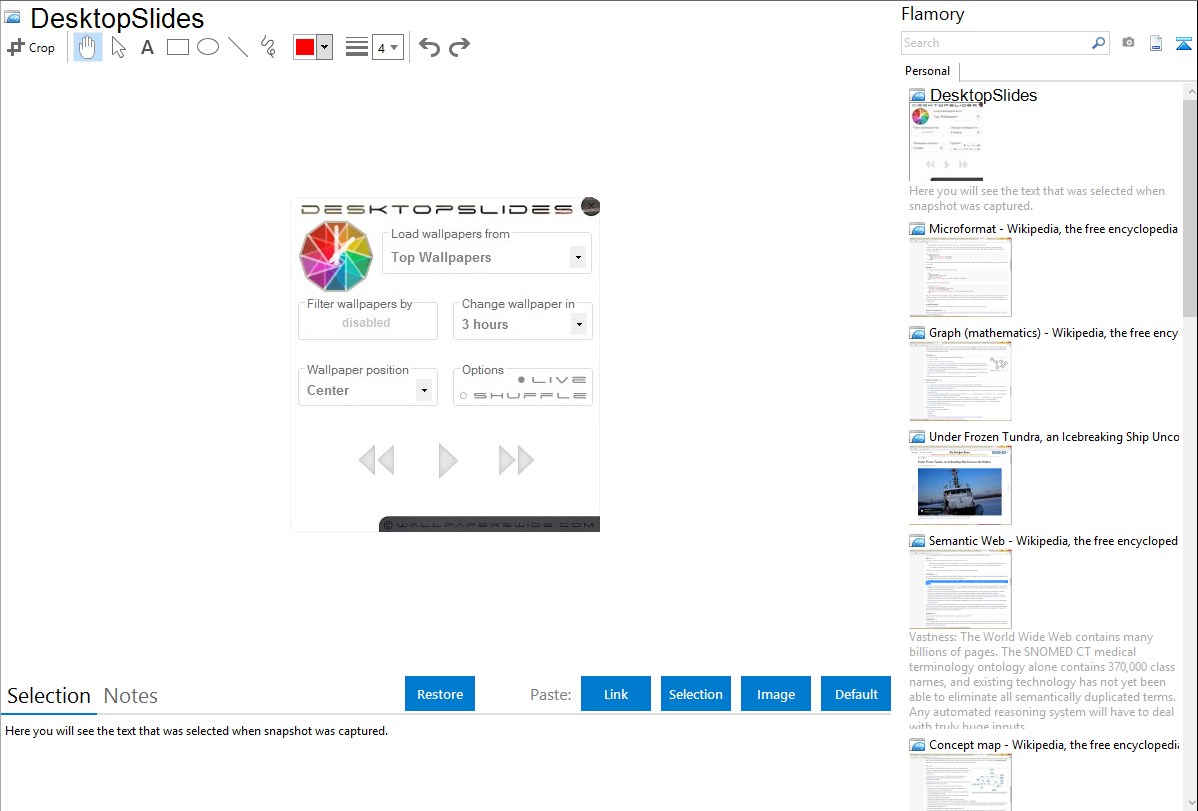
Task: Open the Microformat Wikipedia snapshot thumbnail
Action: click(x=960, y=277)
